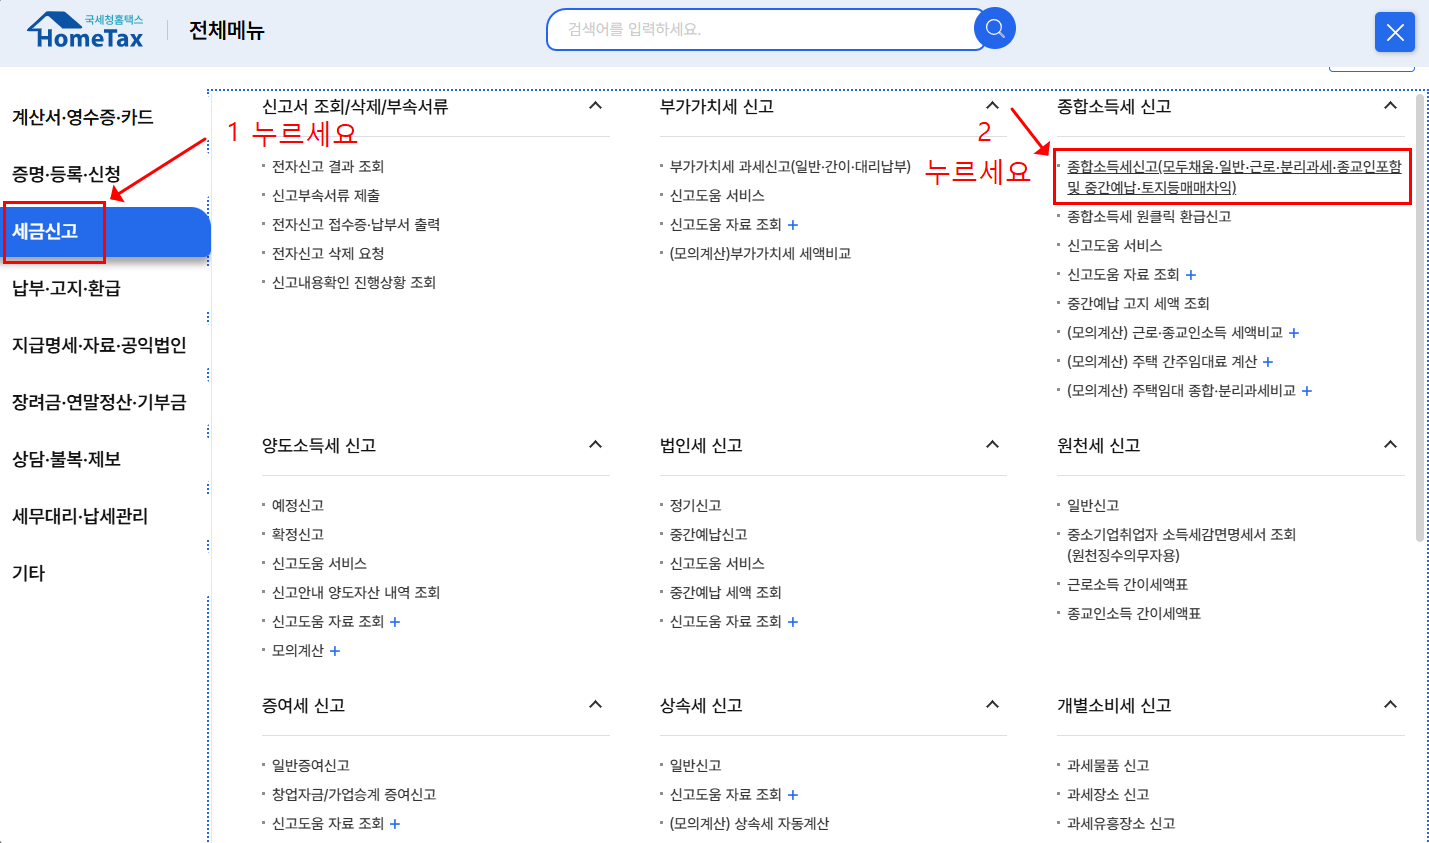Screen dimensions: 1429x843
Task: Open 상속세 일반신고 link
Action: point(695,766)
